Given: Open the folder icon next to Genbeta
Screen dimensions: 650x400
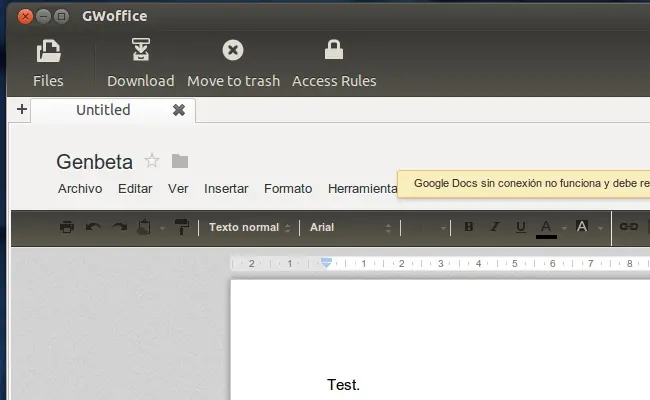Looking at the screenshot, I should [x=180, y=161].
